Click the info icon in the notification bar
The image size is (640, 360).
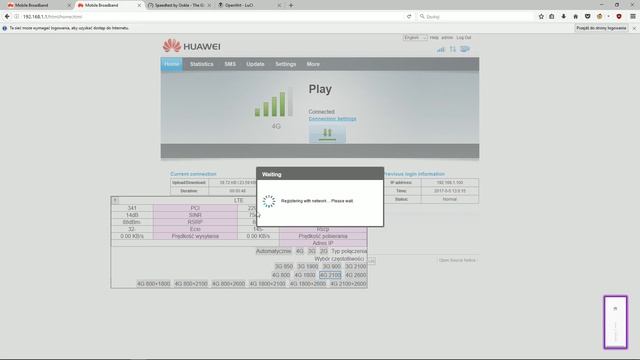pyautogui.click(x=5, y=28)
